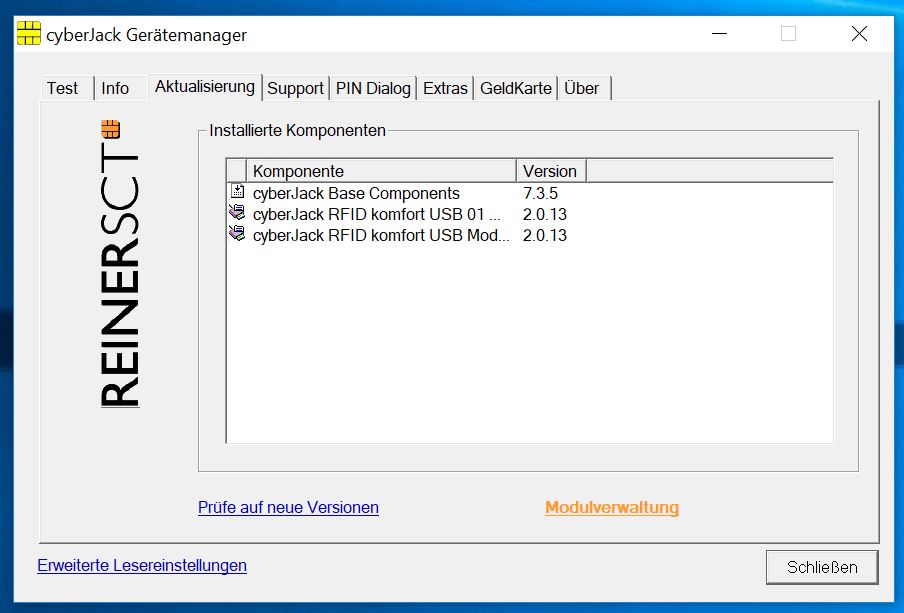Click the icon beside cyberJack RFID komfort USB 01

237,213
